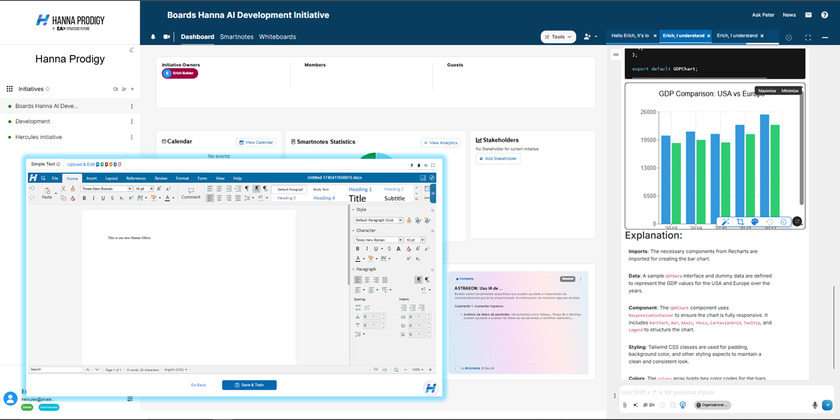Click the Go Back link
Screen dimensions: 840x420
click(x=198, y=385)
